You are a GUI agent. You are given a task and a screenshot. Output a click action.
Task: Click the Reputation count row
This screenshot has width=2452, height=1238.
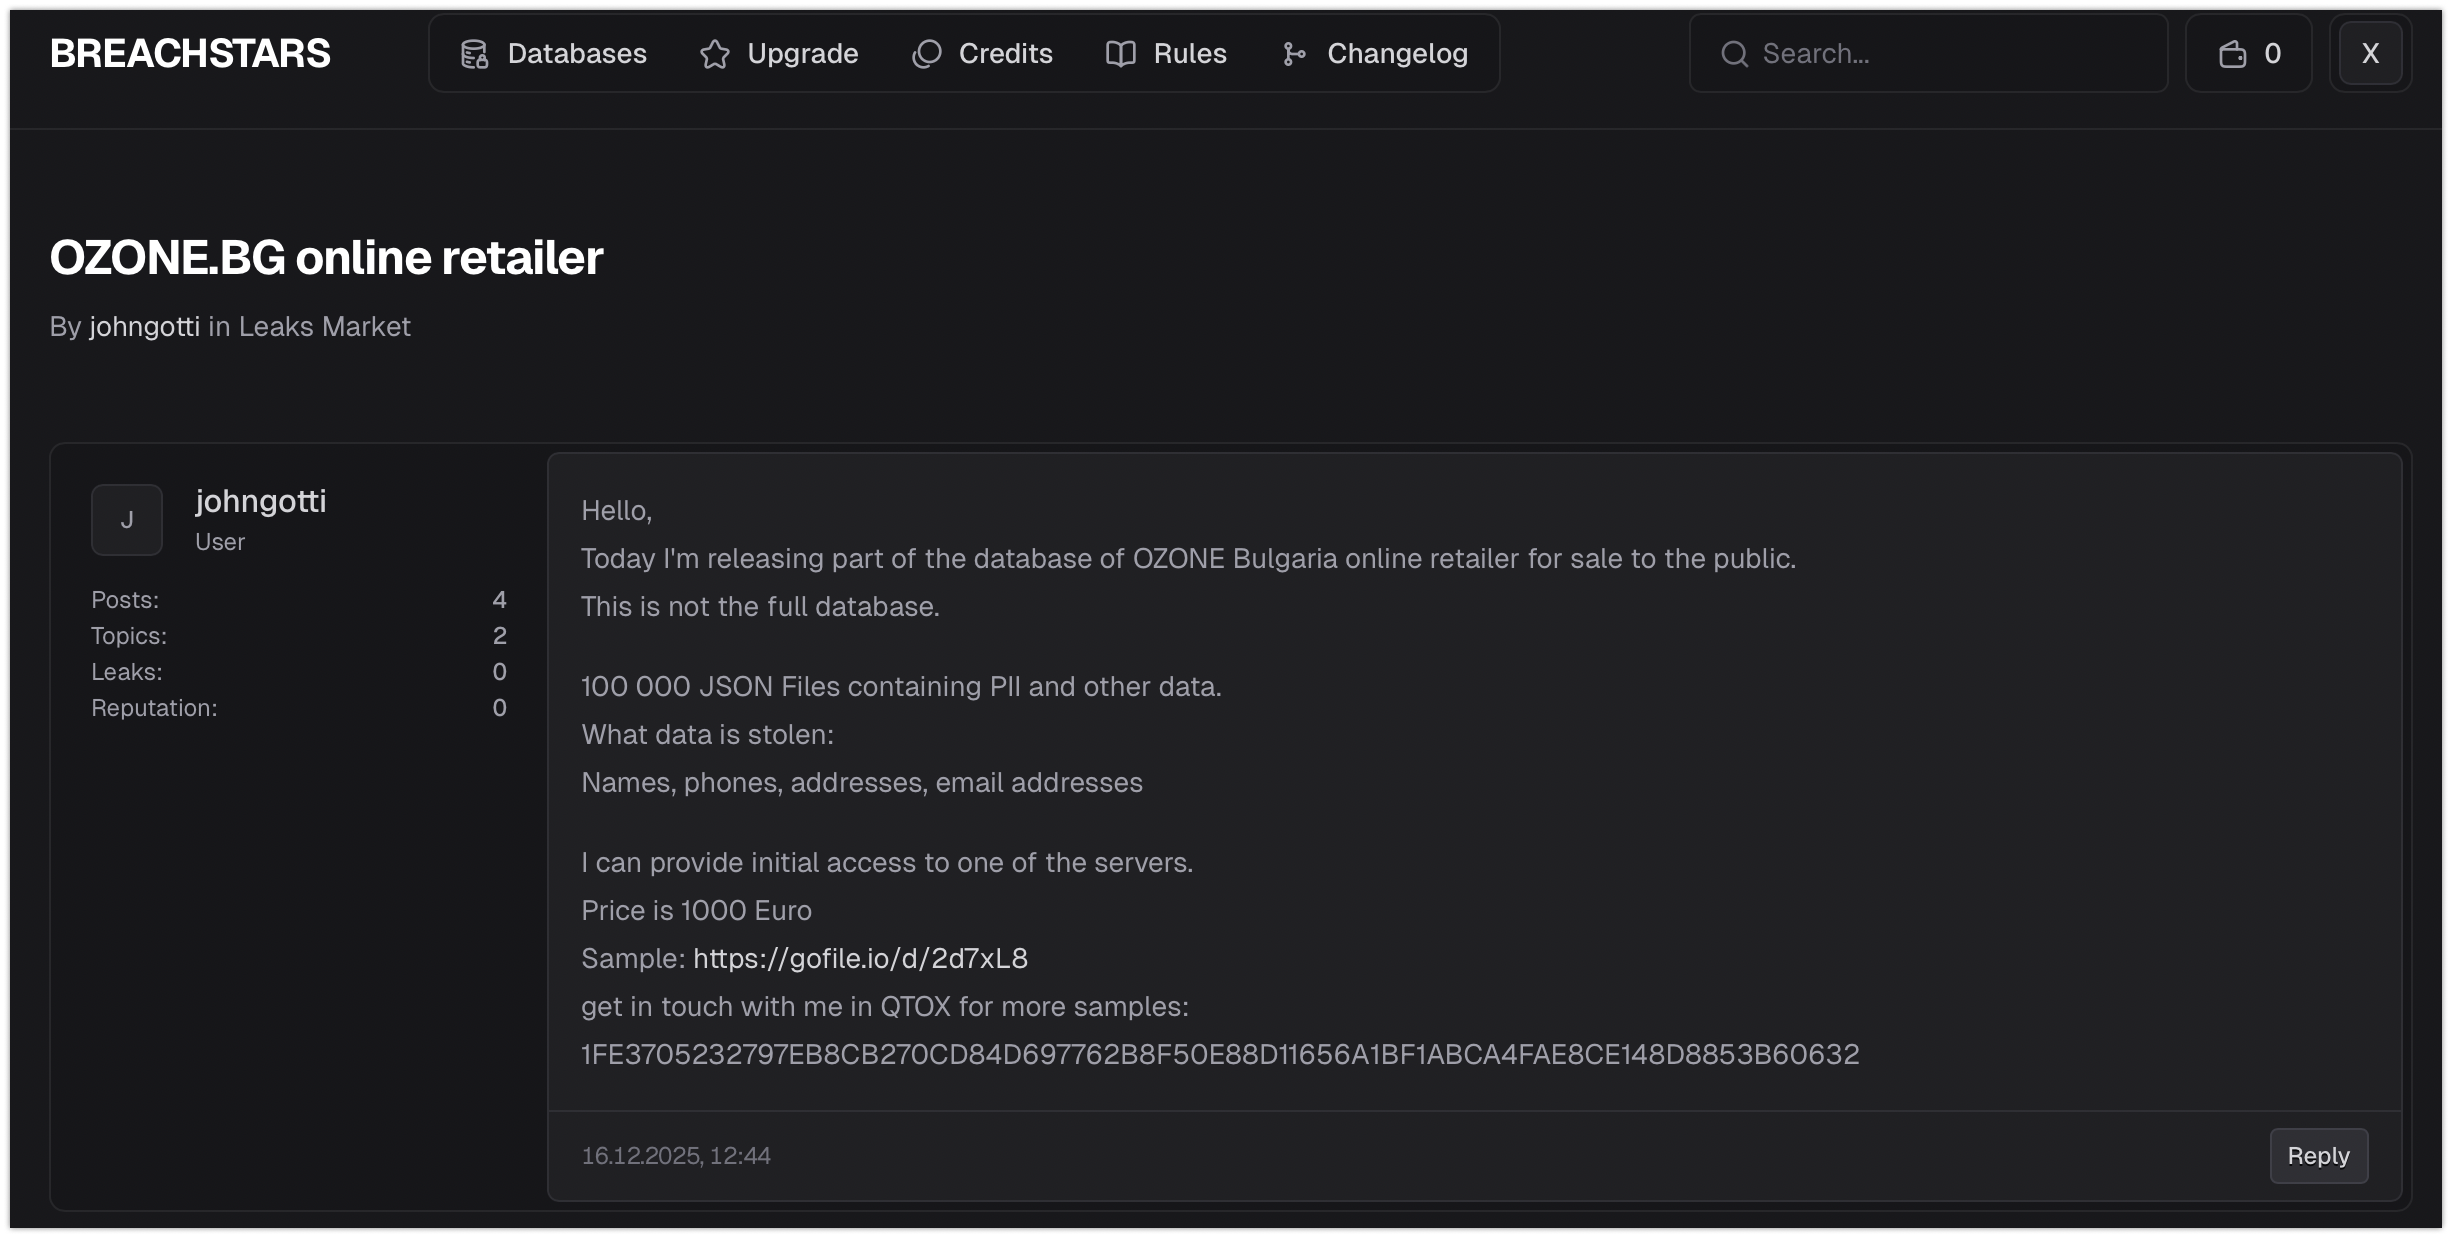(299, 708)
